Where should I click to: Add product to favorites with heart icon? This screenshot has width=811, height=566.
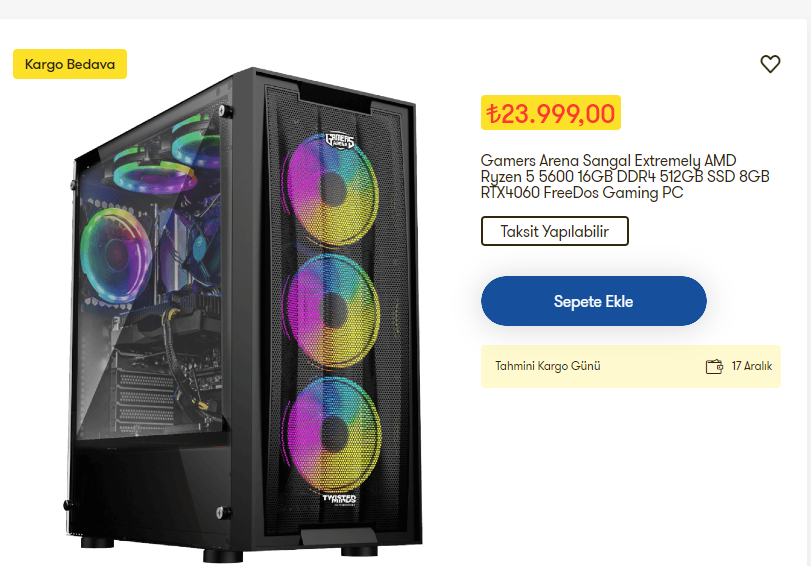(x=770, y=64)
